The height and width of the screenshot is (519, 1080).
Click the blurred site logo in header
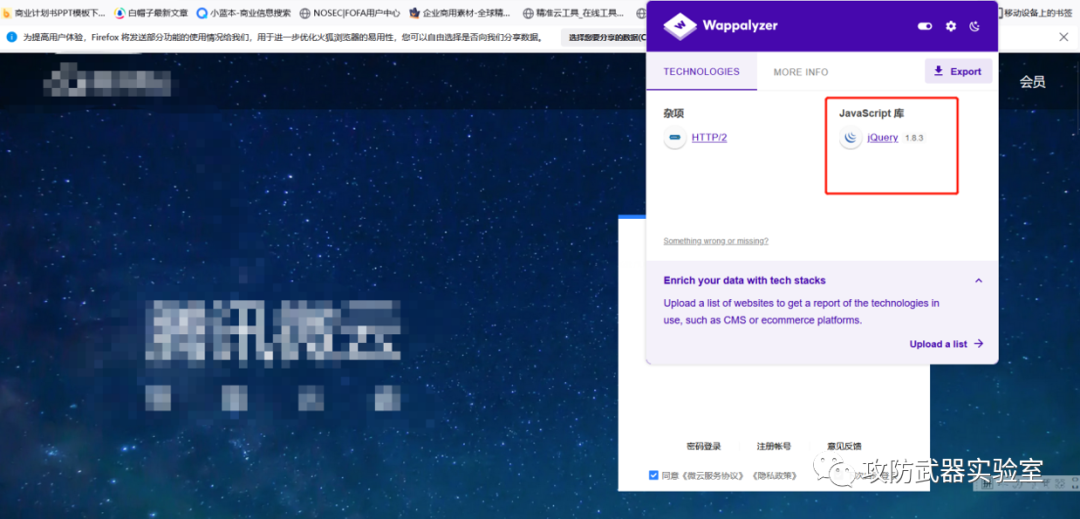tap(107, 81)
